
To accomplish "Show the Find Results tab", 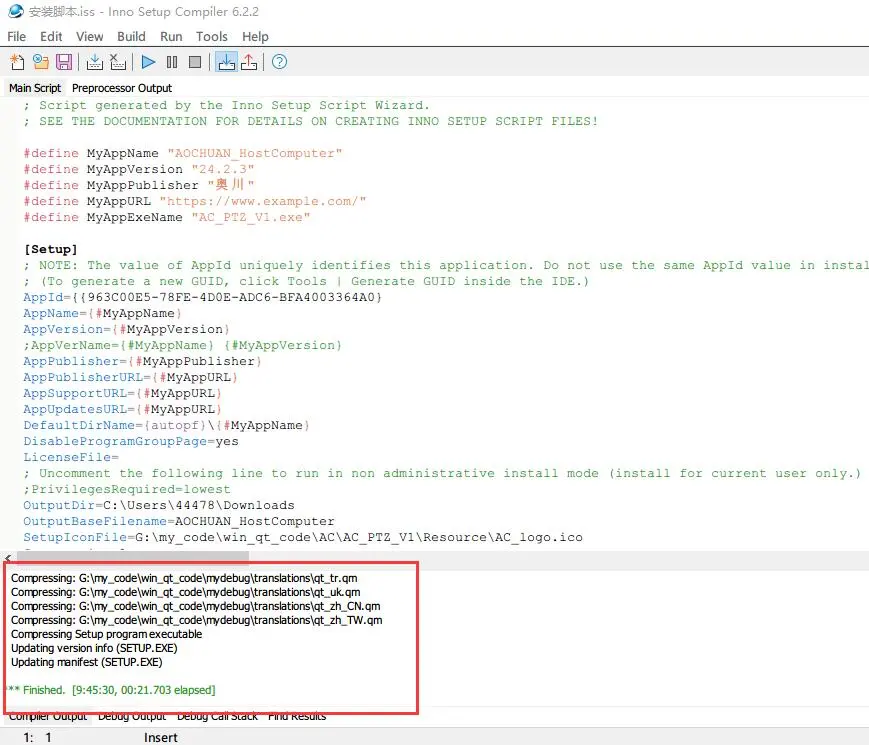I will 296,716.
